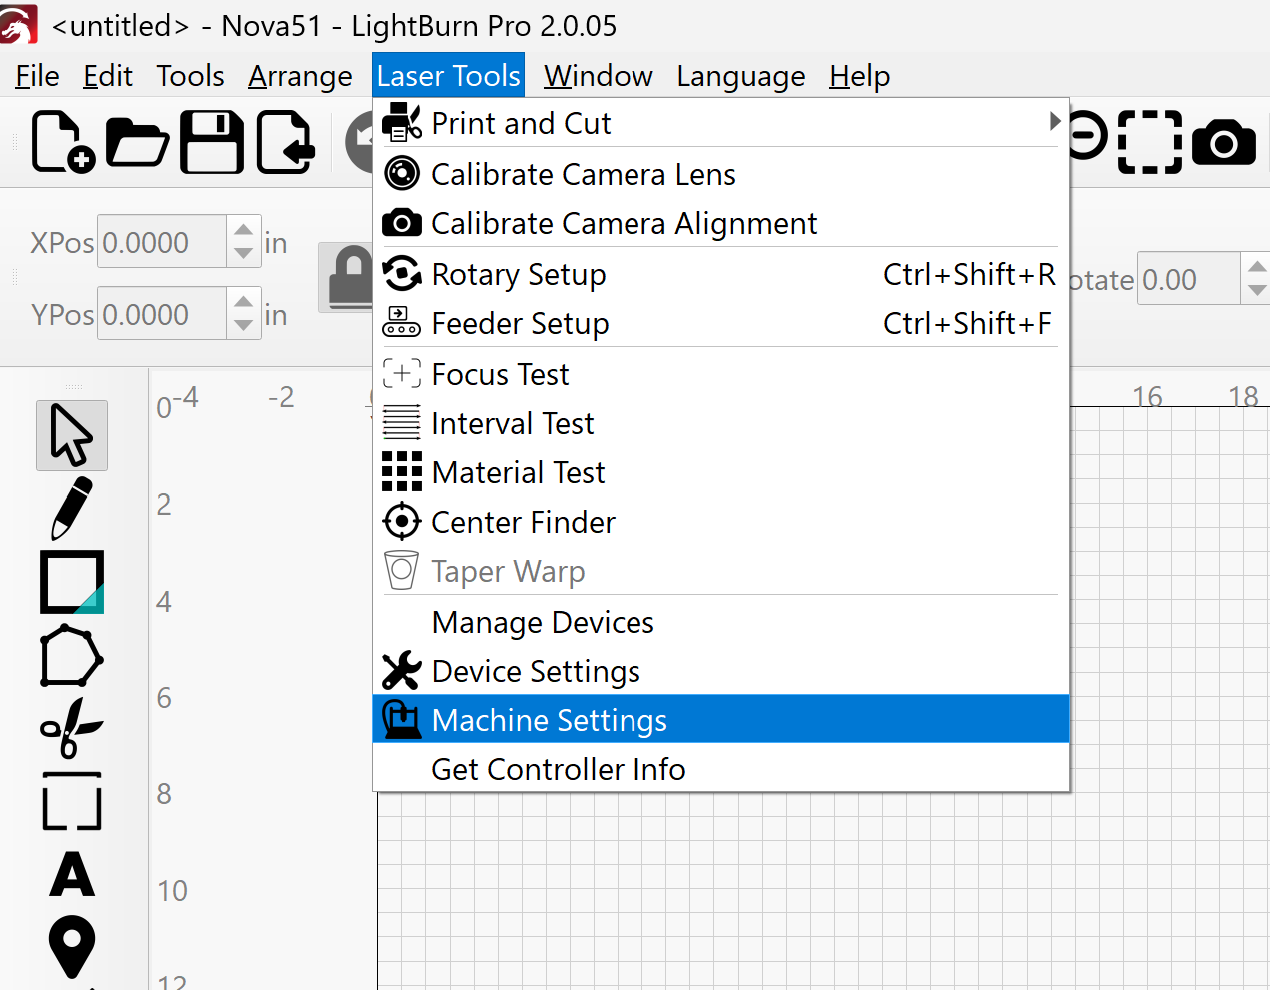The height and width of the screenshot is (990, 1270).
Task: Click the Import file icon
Action: click(286, 142)
